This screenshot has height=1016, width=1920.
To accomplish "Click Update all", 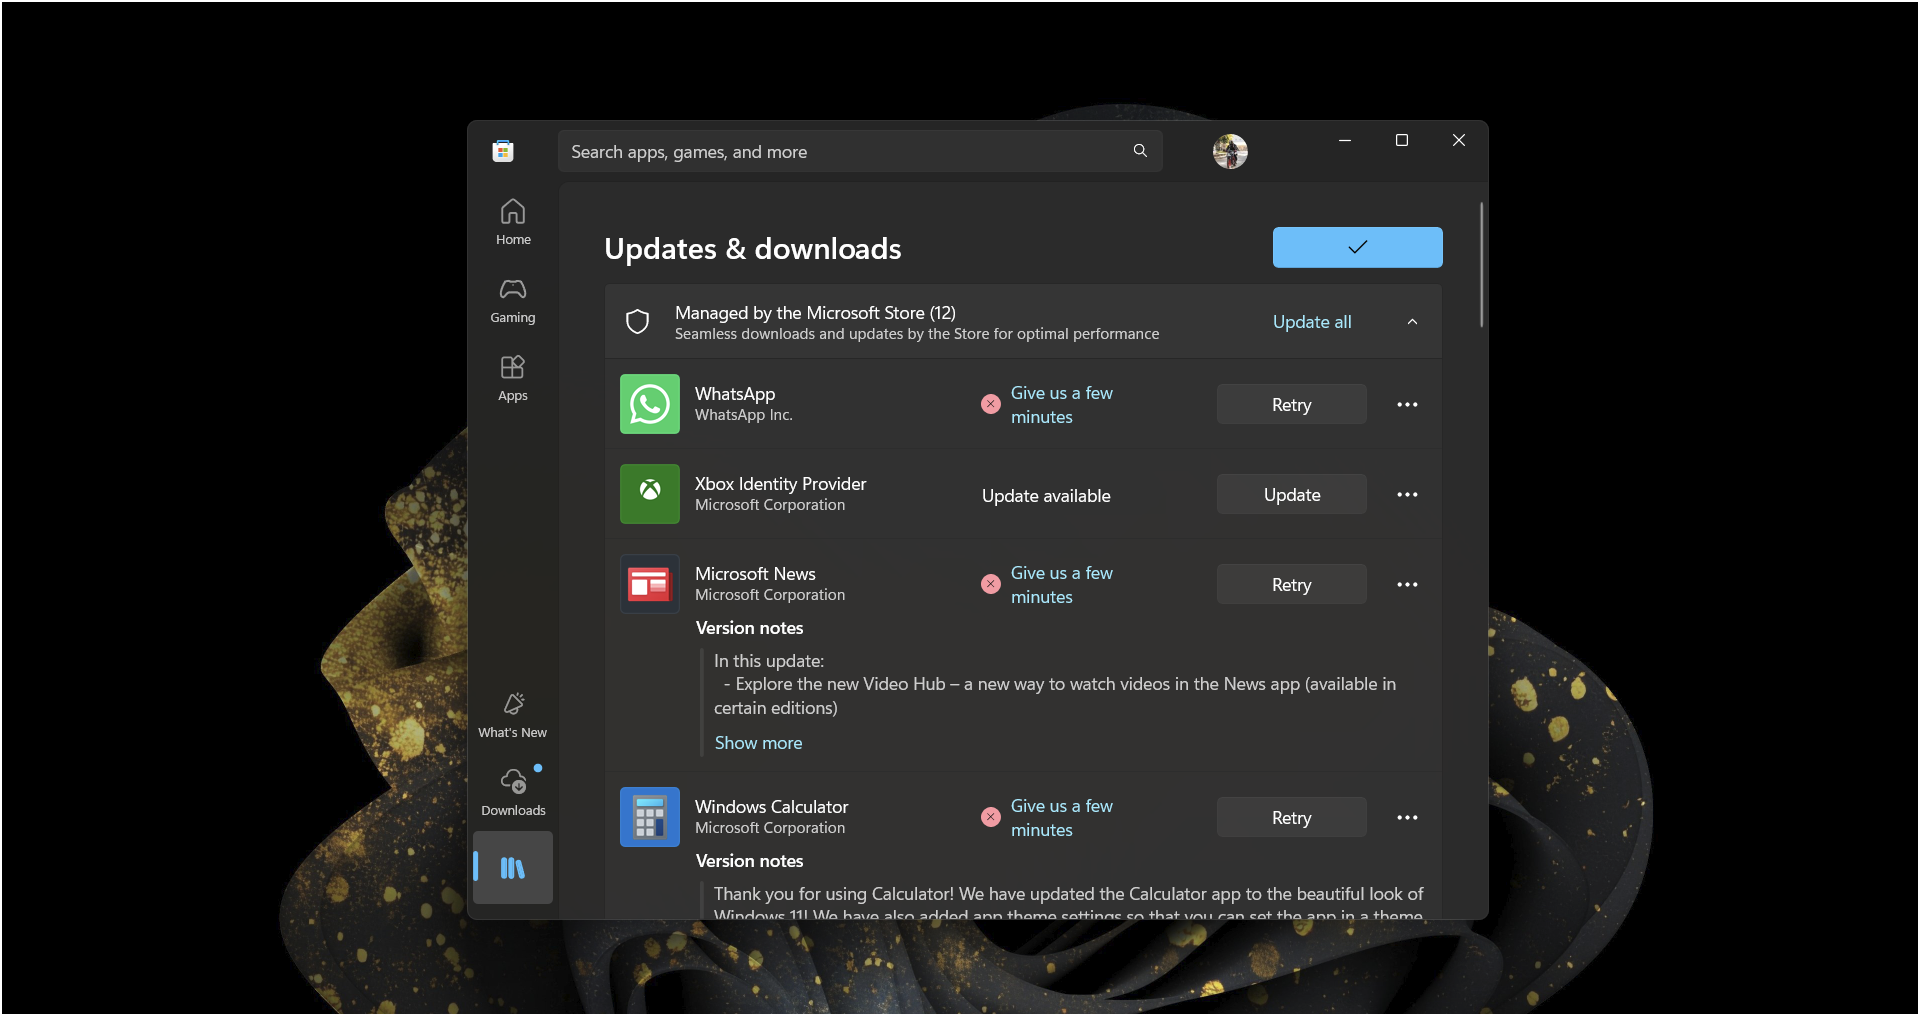I will (1312, 322).
